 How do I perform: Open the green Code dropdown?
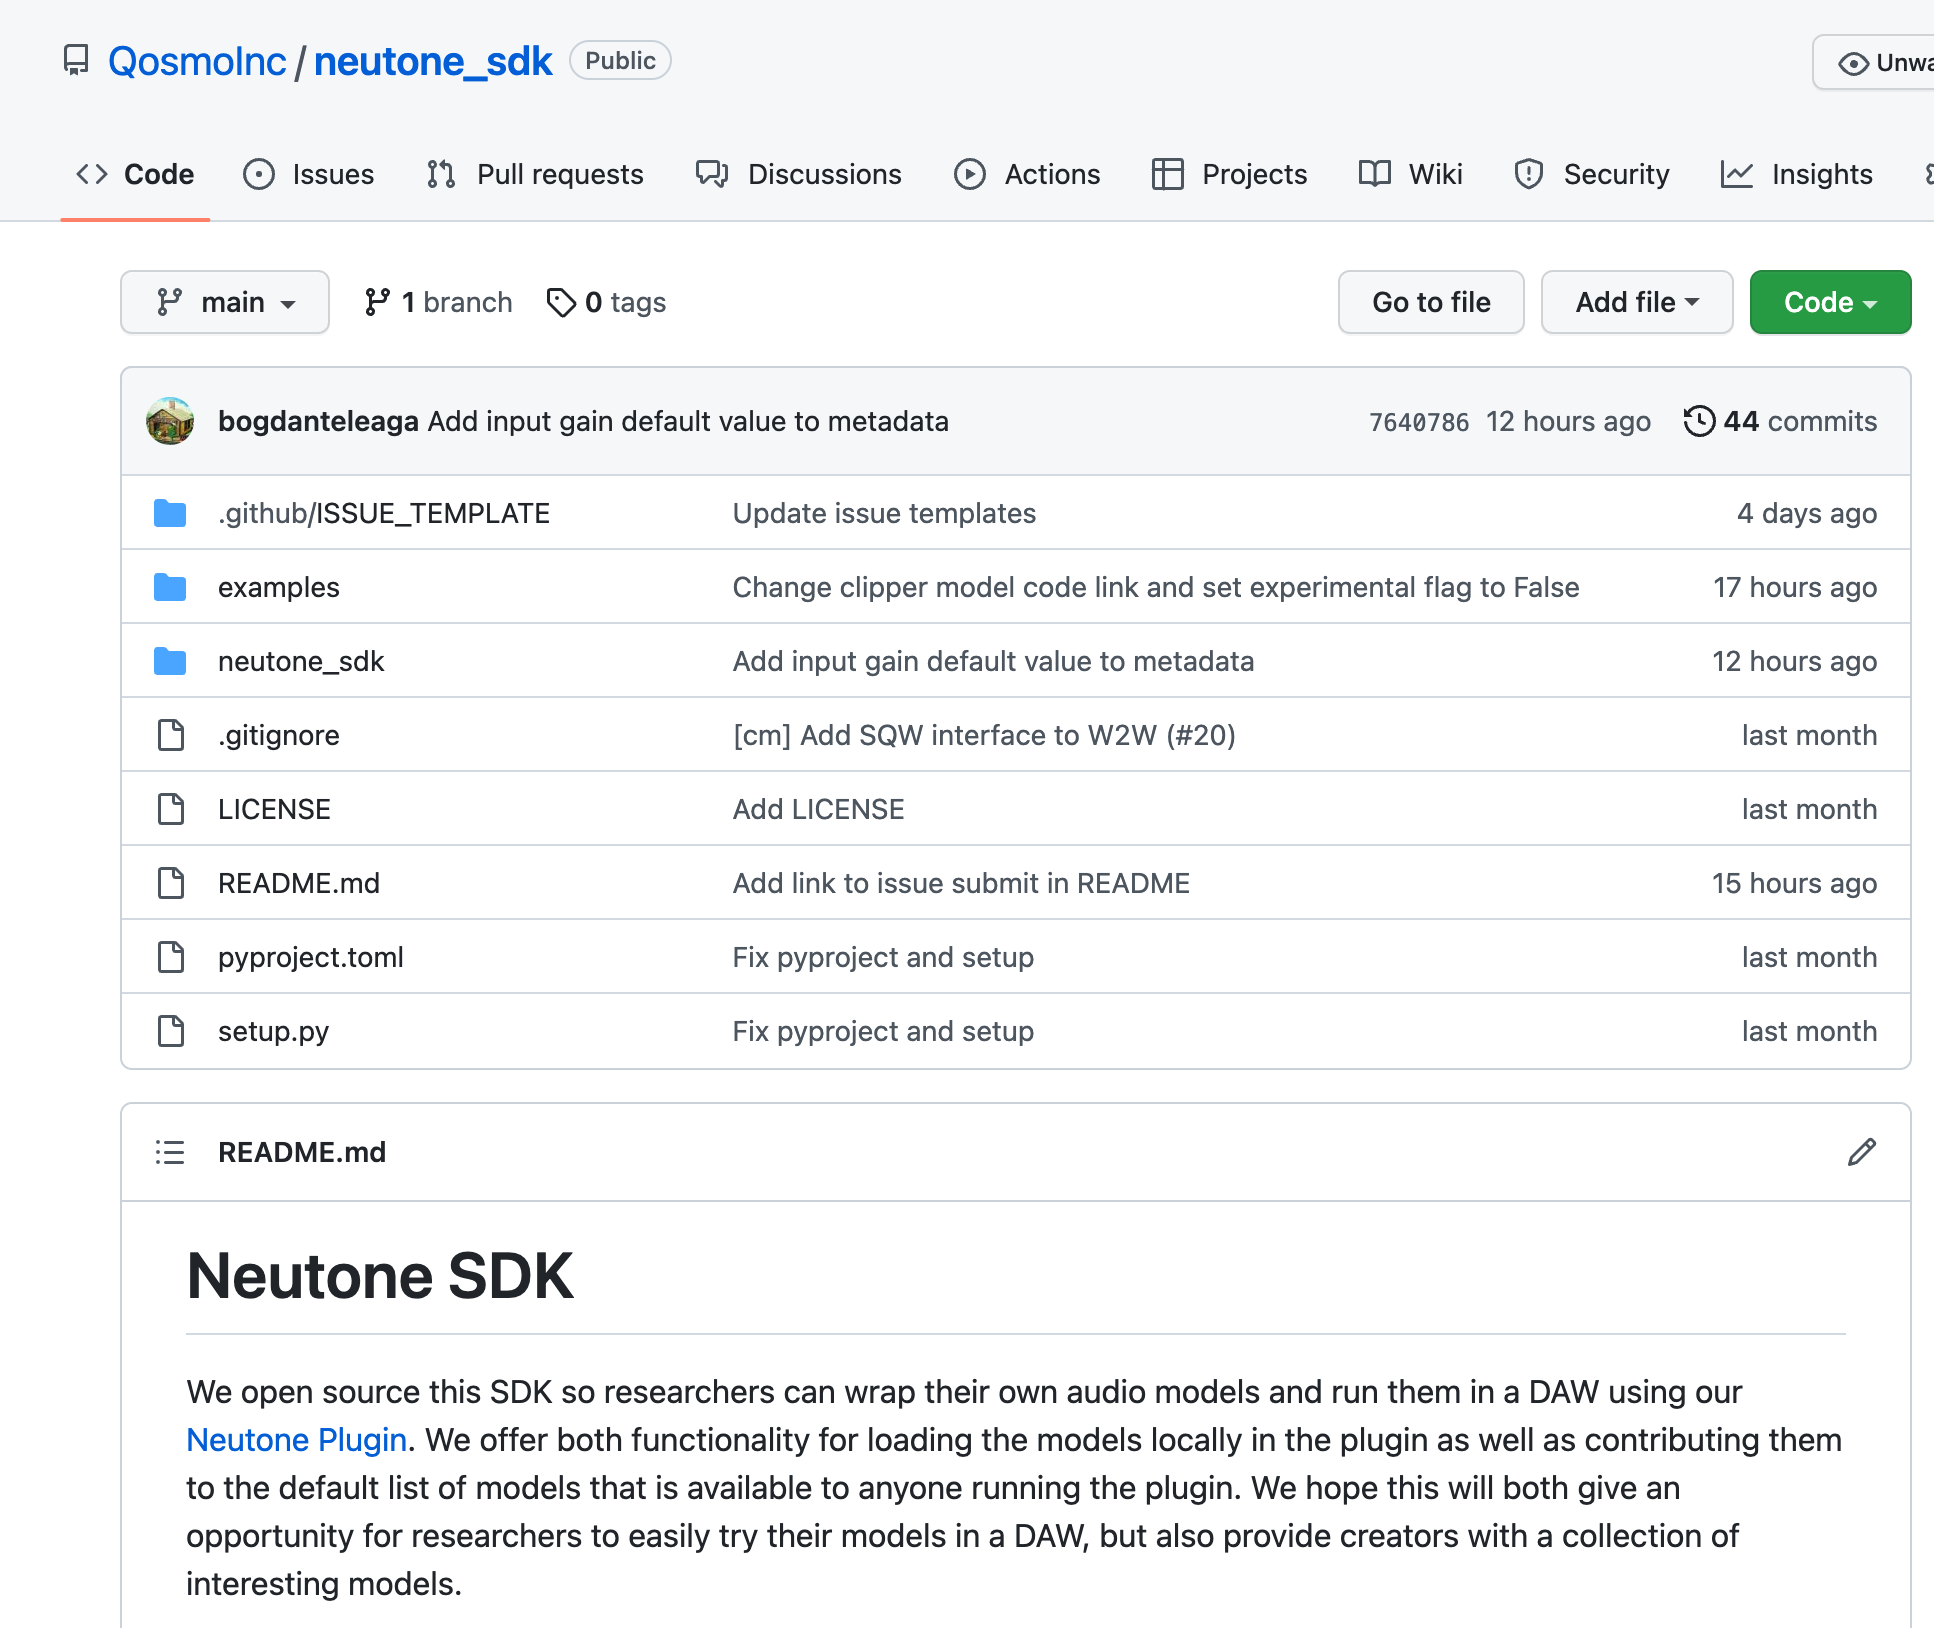(1829, 301)
